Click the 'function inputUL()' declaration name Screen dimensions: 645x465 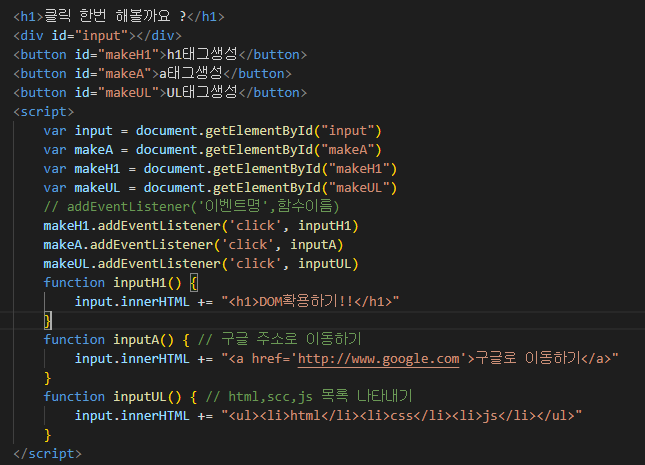pyautogui.click(x=139, y=397)
